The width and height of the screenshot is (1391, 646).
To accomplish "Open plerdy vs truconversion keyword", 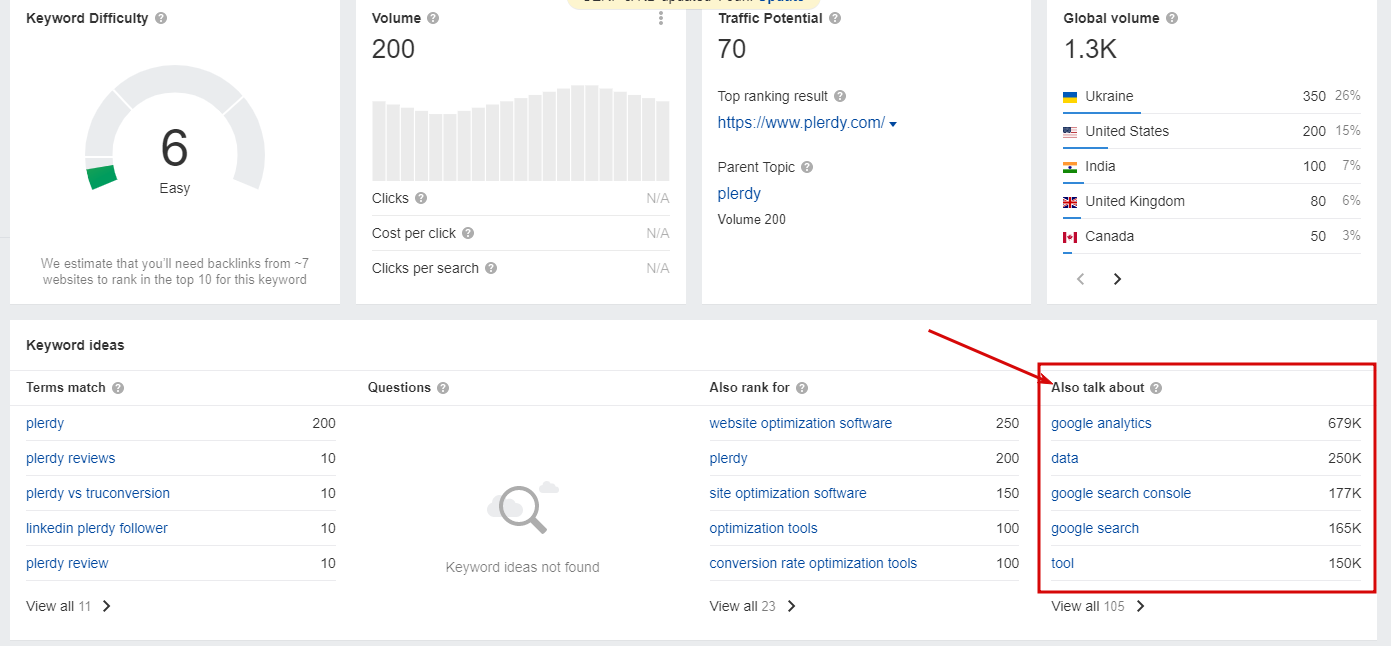I will click(98, 493).
